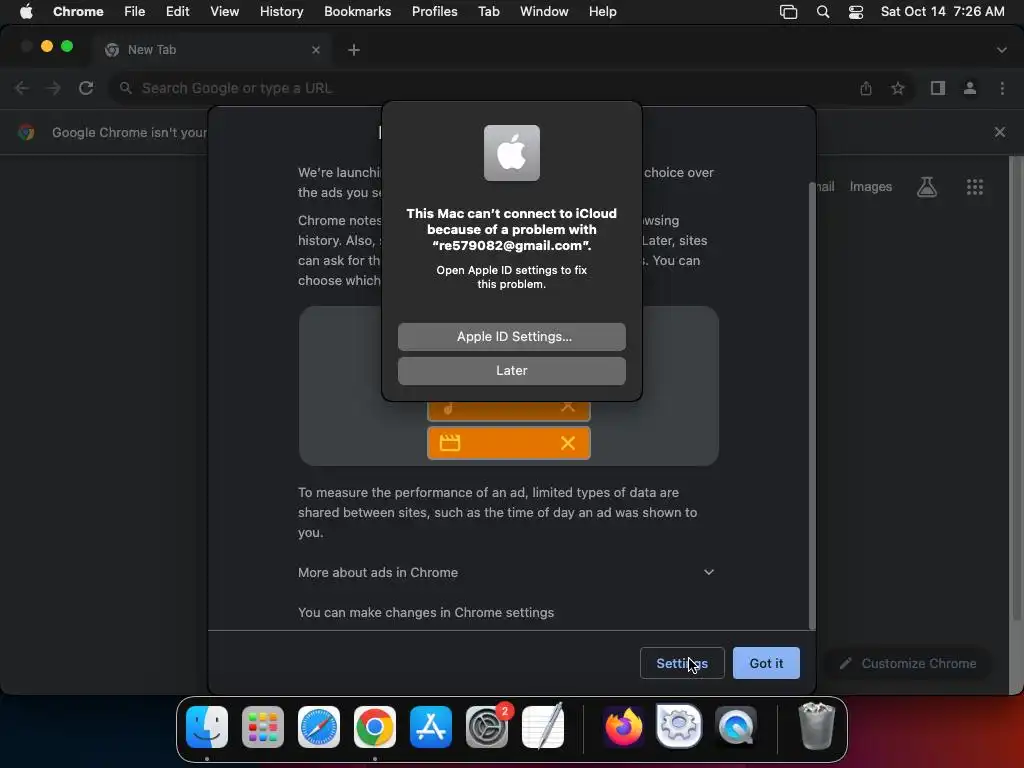Open Google apps grid
Screen dimensions: 1024x768
tap(974, 187)
